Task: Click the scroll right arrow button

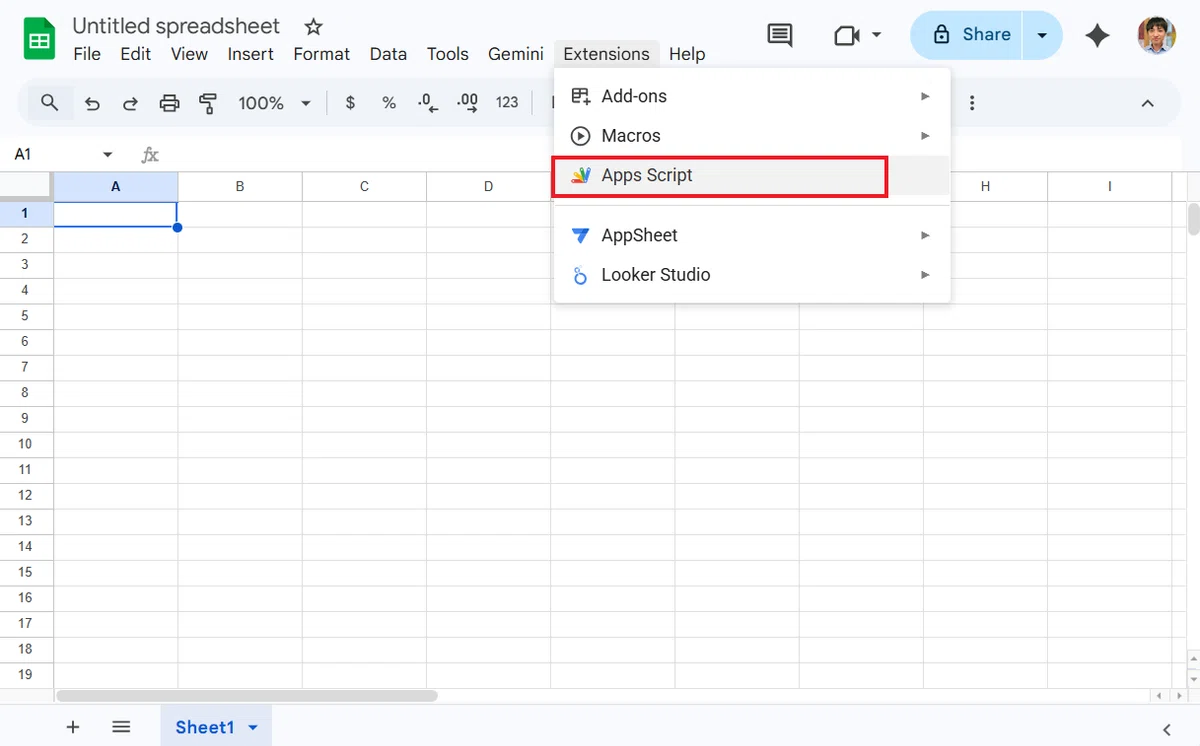Action: [x=1181, y=695]
